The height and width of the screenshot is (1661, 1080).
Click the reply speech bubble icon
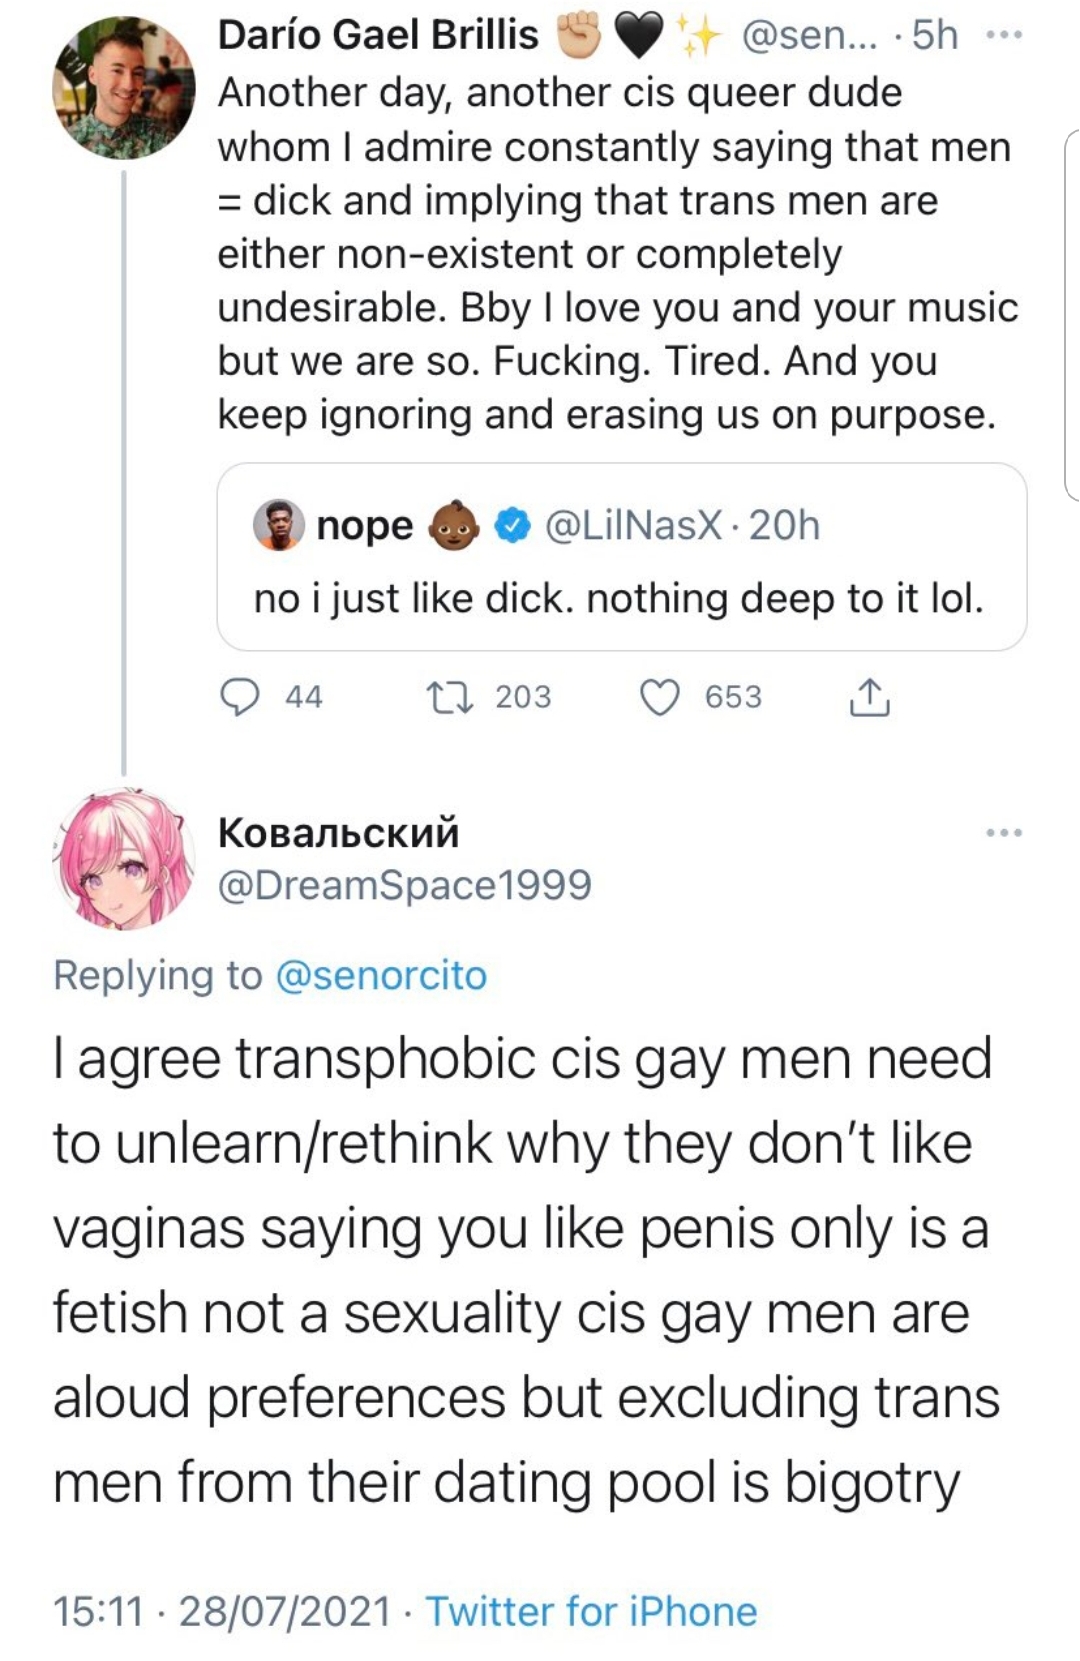pos(239,697)
